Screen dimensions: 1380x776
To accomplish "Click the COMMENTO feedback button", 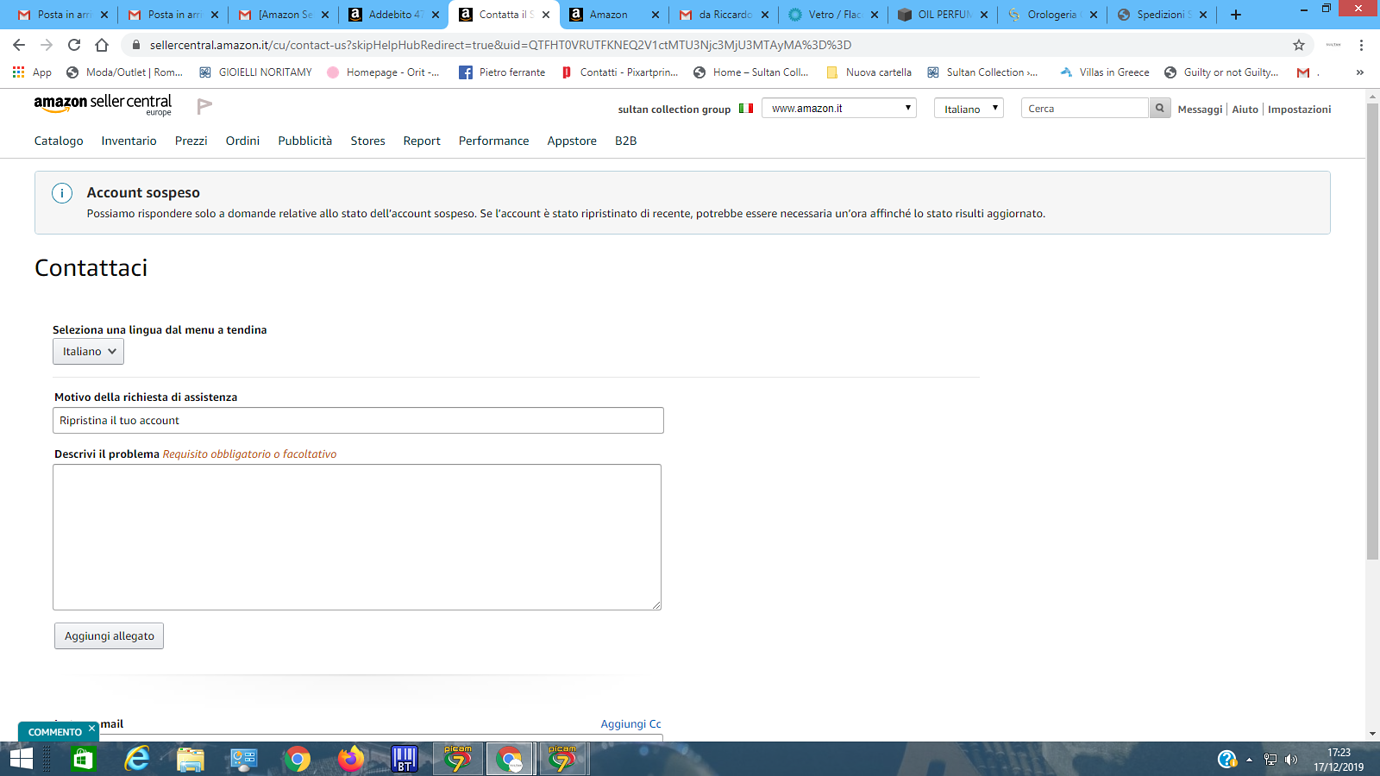I will pos(55,732).
